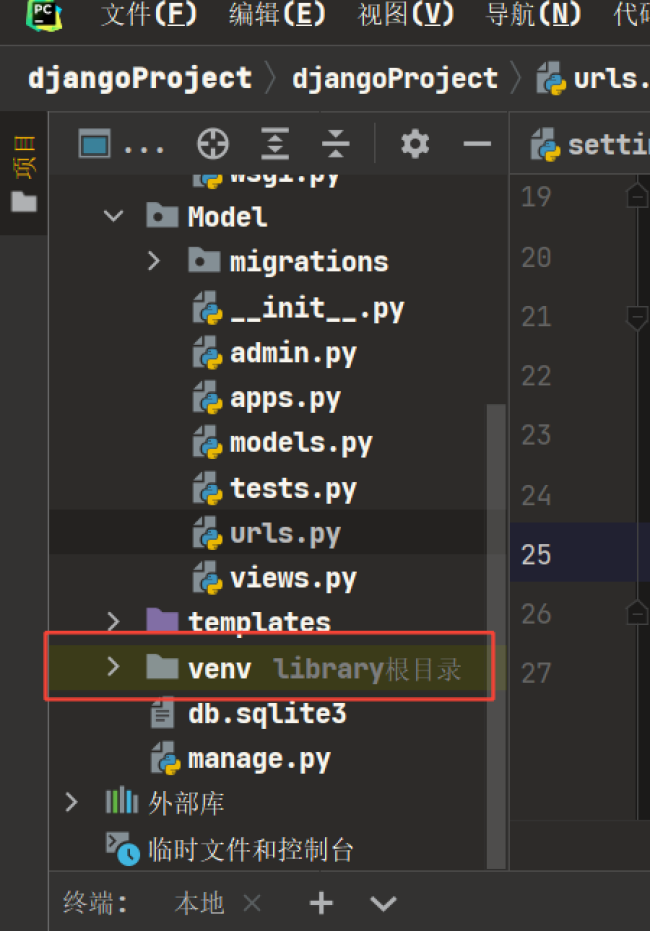Click the collapse all icon in project toolbar
The height and width of the screenshot is (931, 650).
pos(336,145)
